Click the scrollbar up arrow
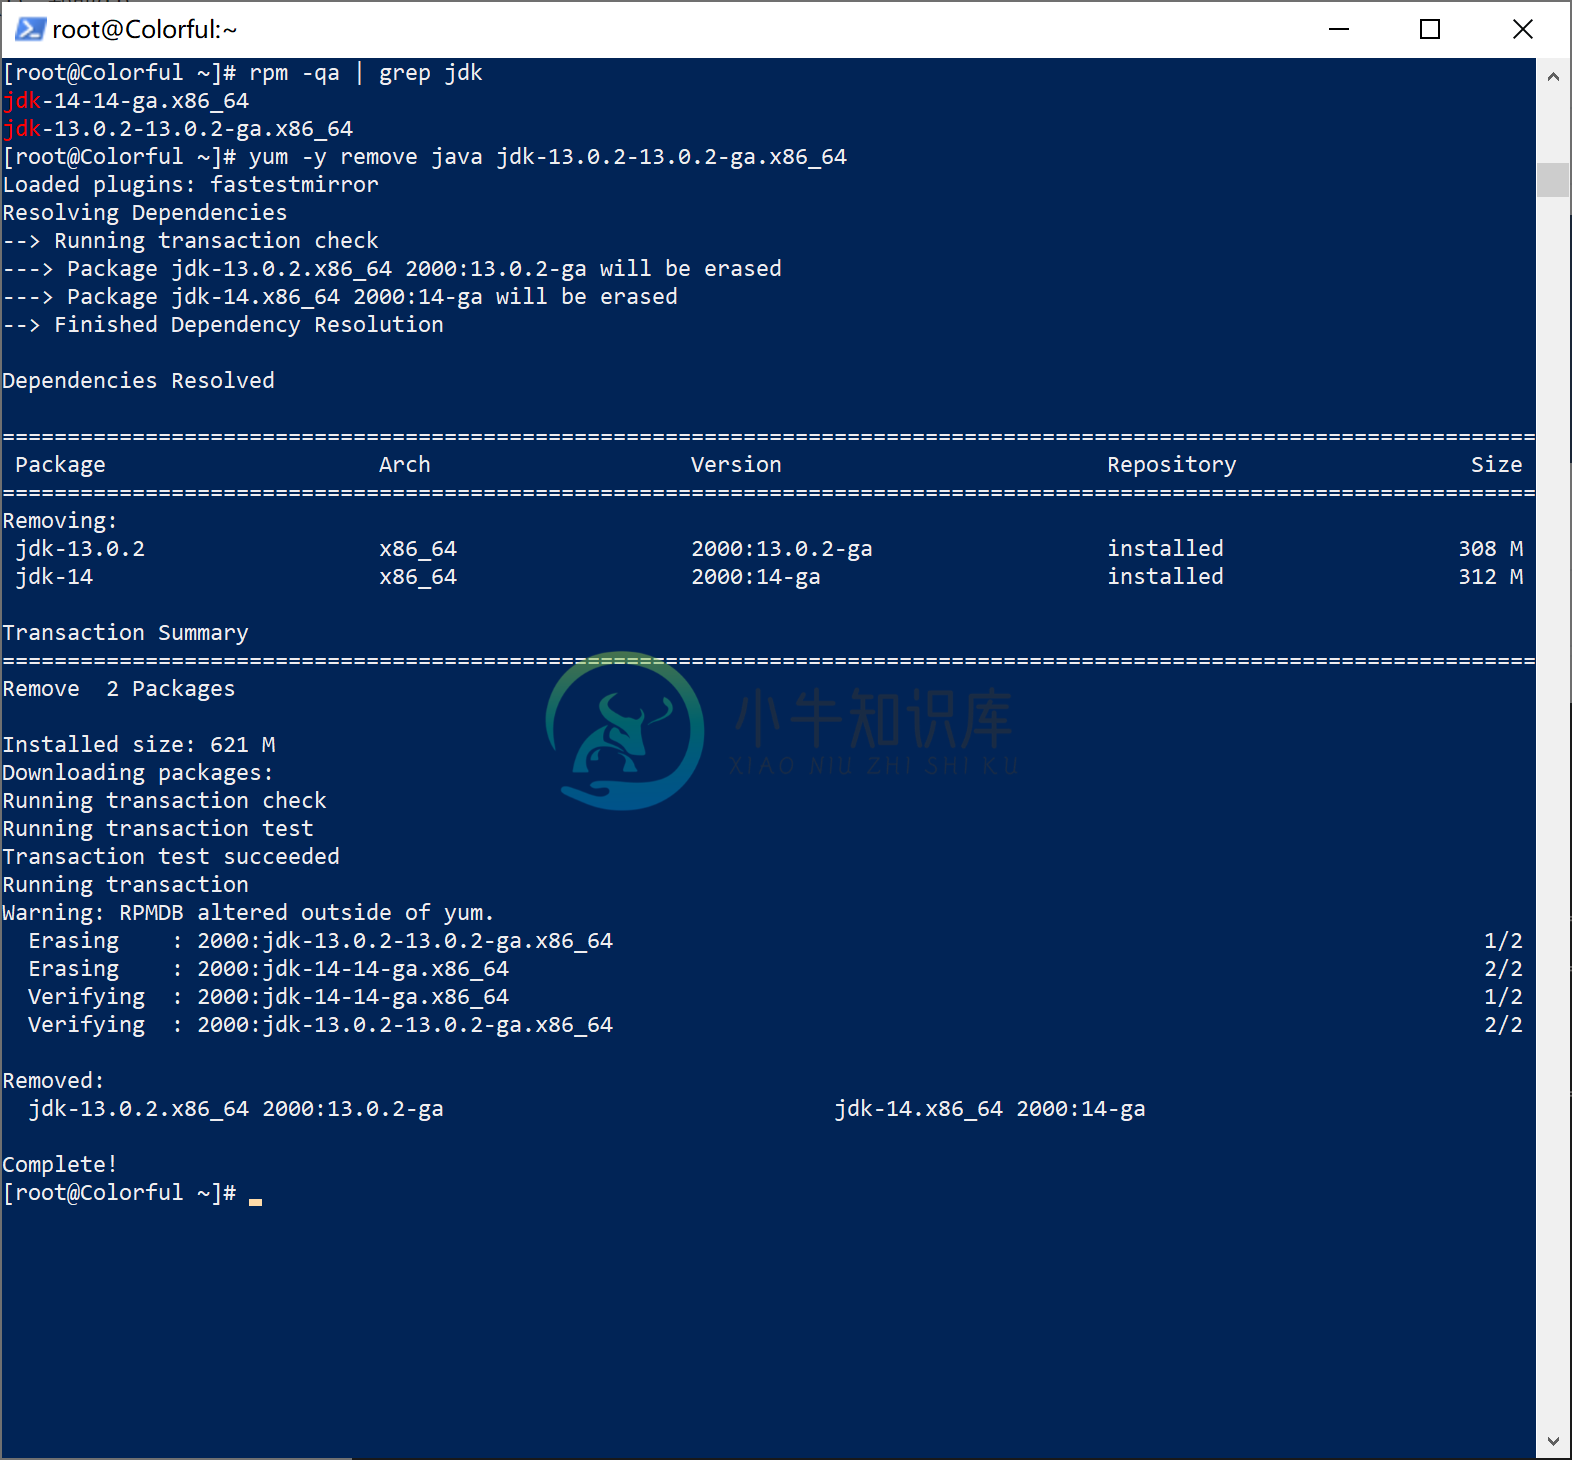 pyautogui.click(x=1553, y=76)
